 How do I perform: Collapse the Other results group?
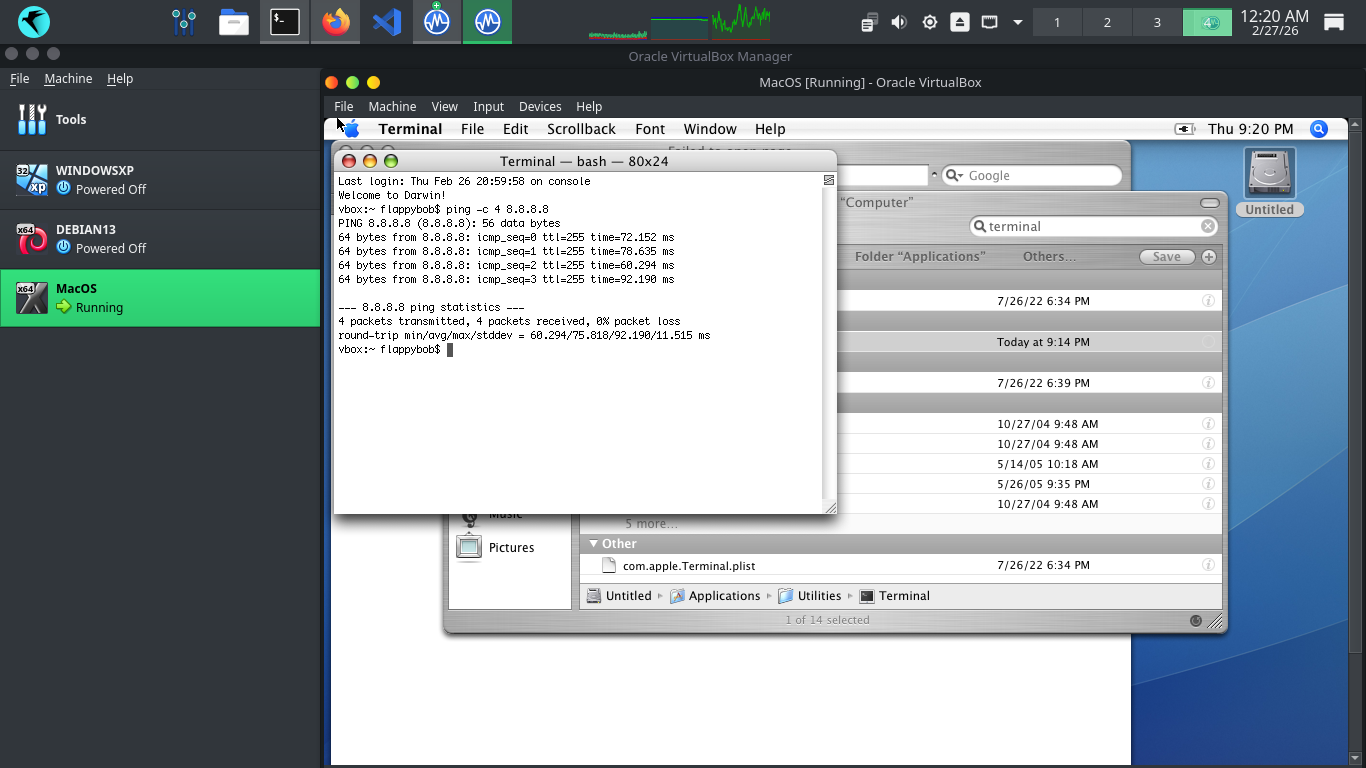593,544
